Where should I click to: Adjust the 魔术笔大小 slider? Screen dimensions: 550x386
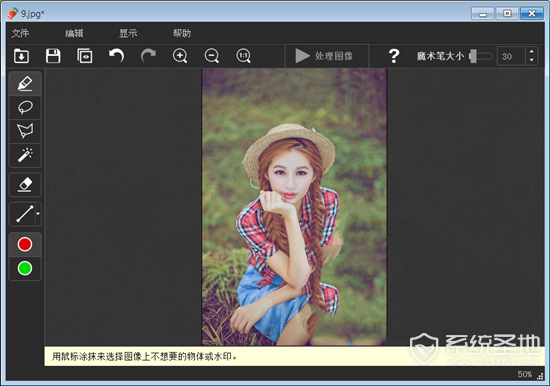coord(481,56)
